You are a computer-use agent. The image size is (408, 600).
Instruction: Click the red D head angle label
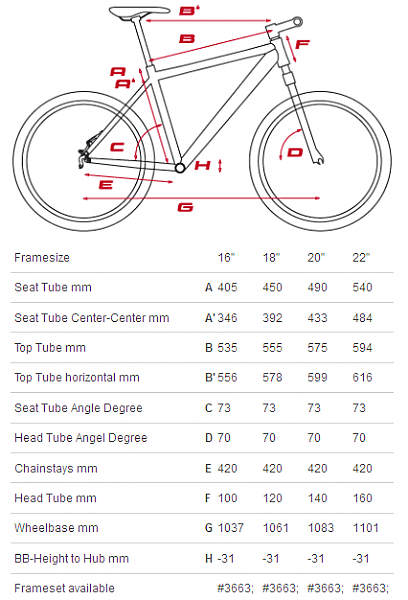point(295,153)
